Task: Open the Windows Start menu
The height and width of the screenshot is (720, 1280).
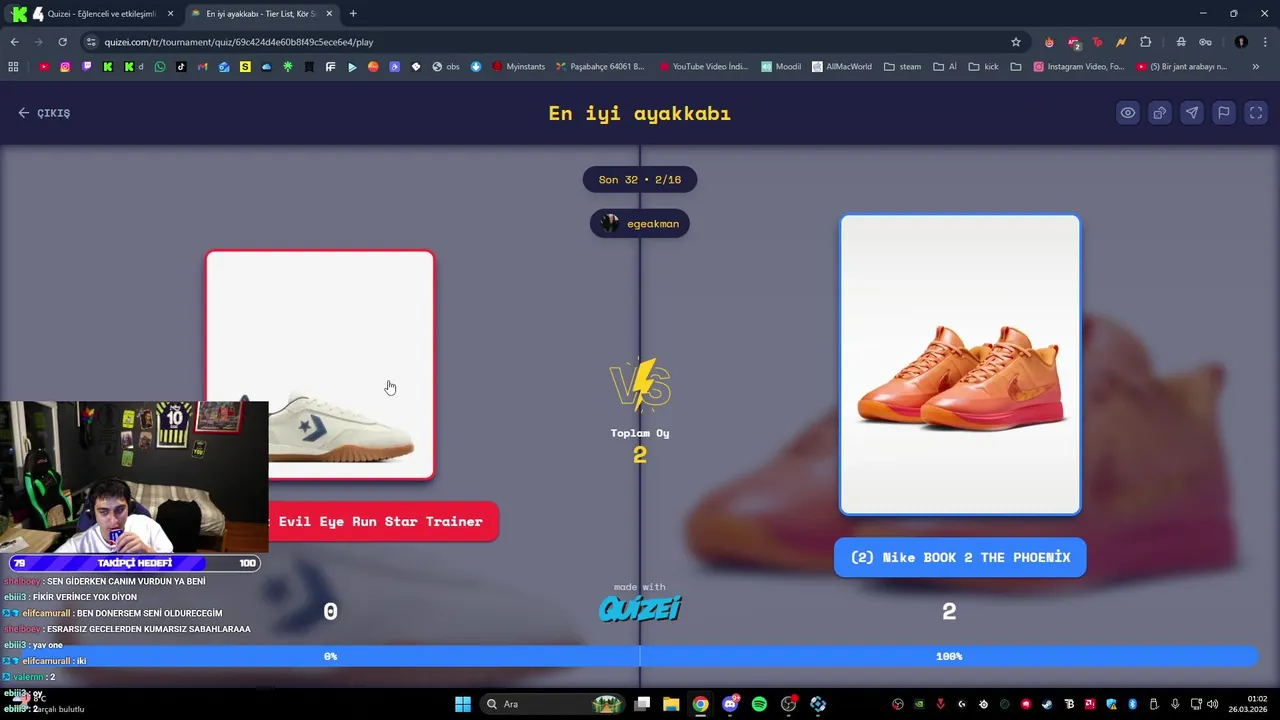Action: coord(463,704)
